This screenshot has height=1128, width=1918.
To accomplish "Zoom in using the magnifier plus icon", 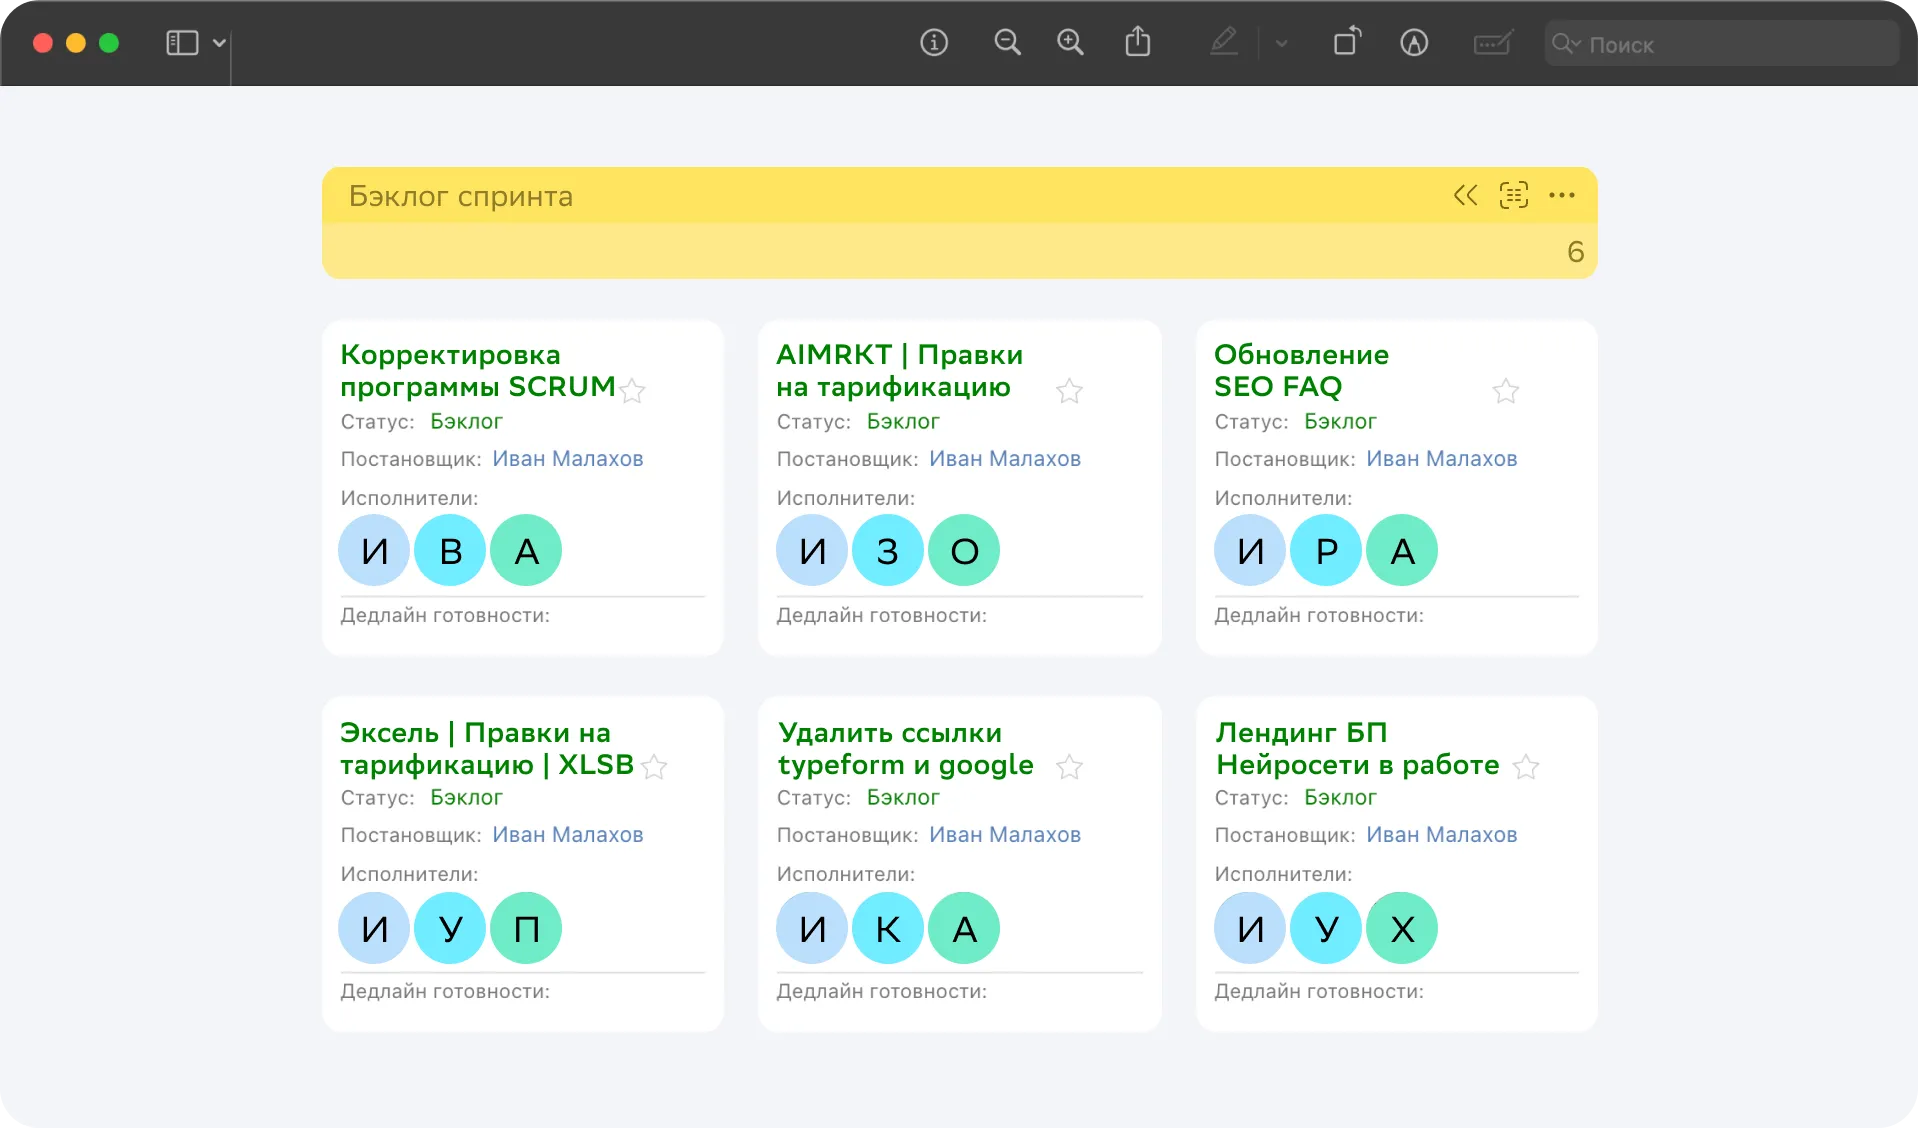I will 1070,43.
